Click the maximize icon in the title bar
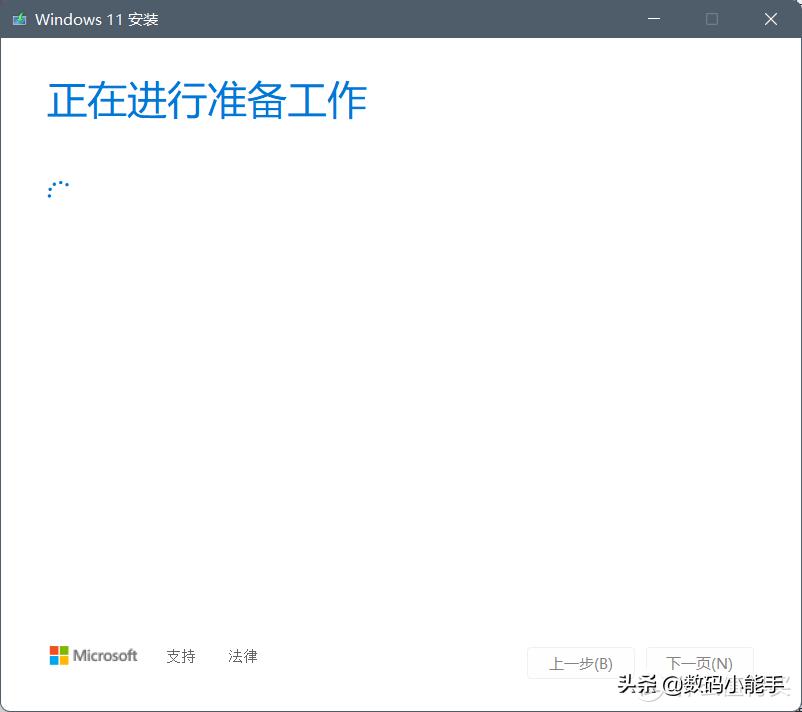The height and width of the screenshot is (712, 802). (712, 18)
